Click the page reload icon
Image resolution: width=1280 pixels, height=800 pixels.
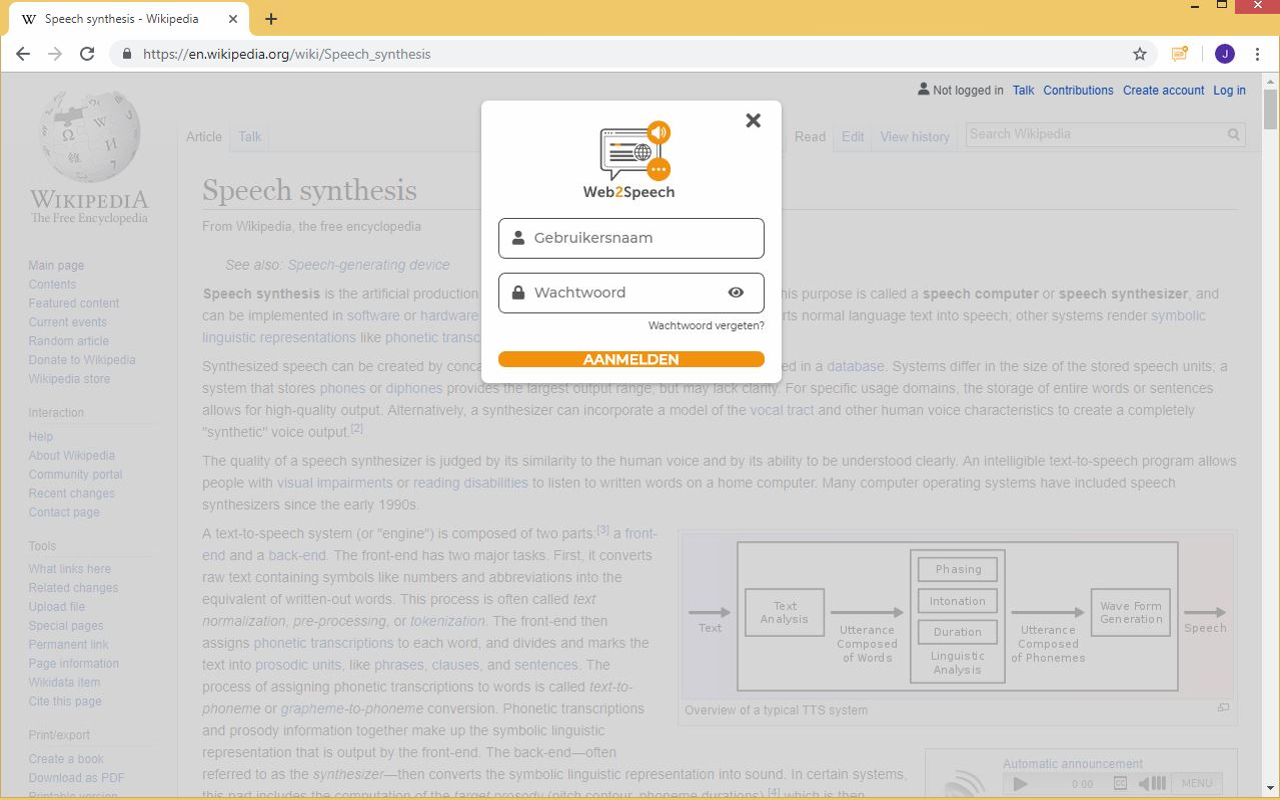pos(87,54)
